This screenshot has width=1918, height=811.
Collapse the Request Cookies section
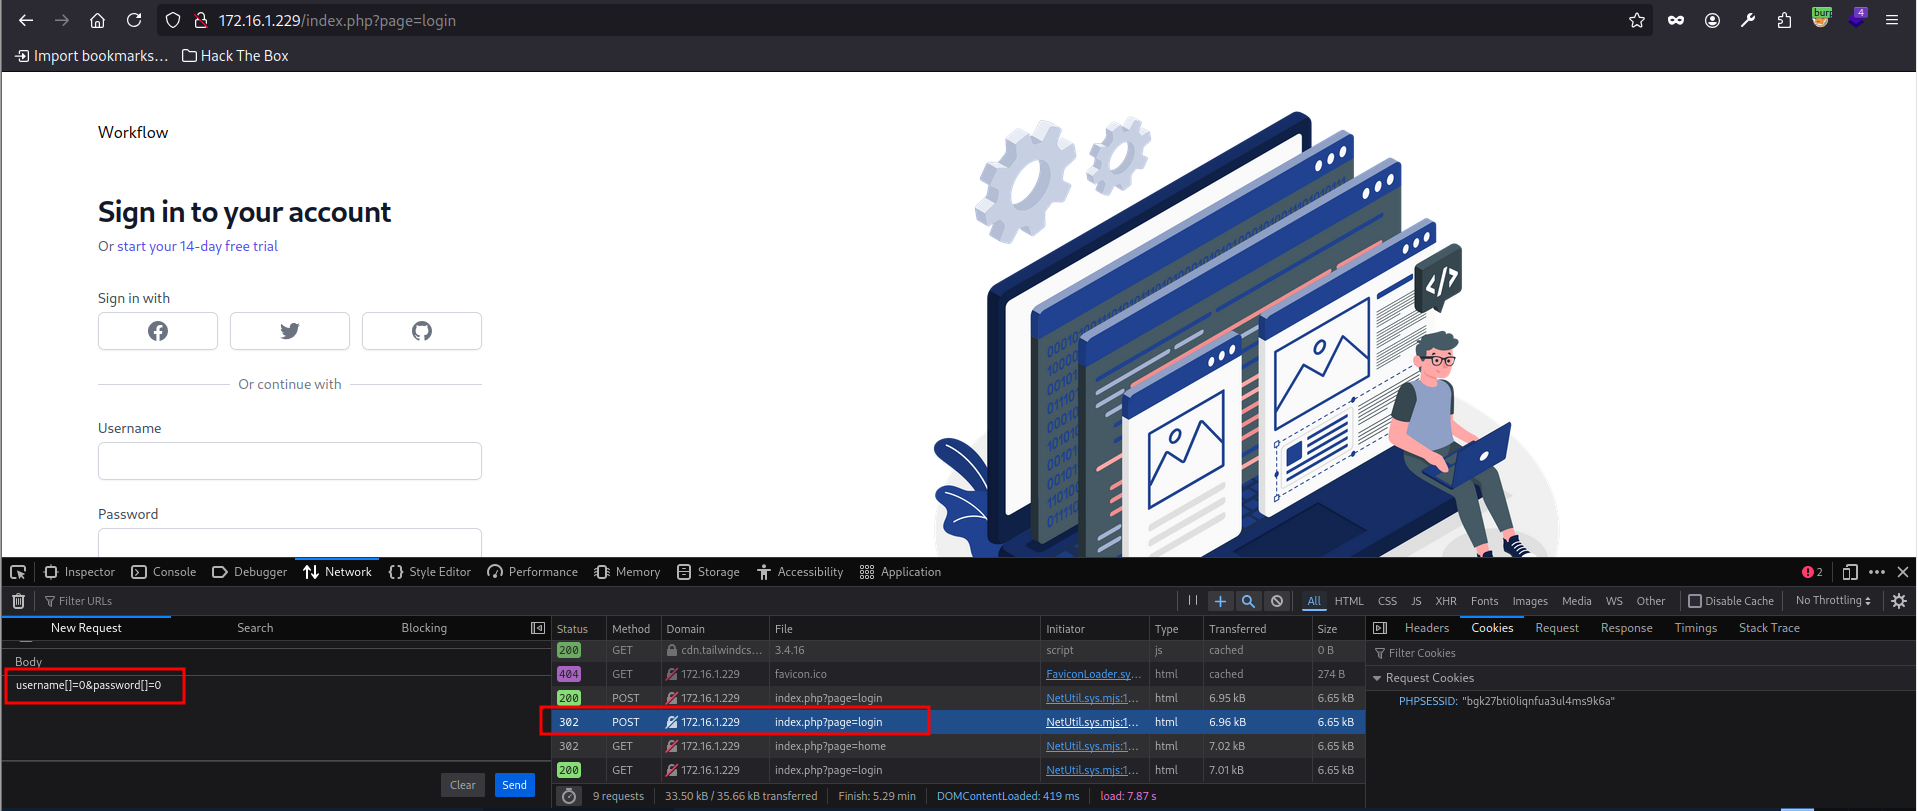pos(1377,678)
